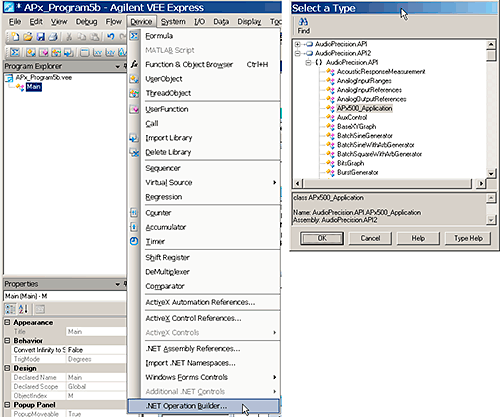500x417 pixels.
Task: Click the Main [Main] - M object selector field
Action: [65, 296]
